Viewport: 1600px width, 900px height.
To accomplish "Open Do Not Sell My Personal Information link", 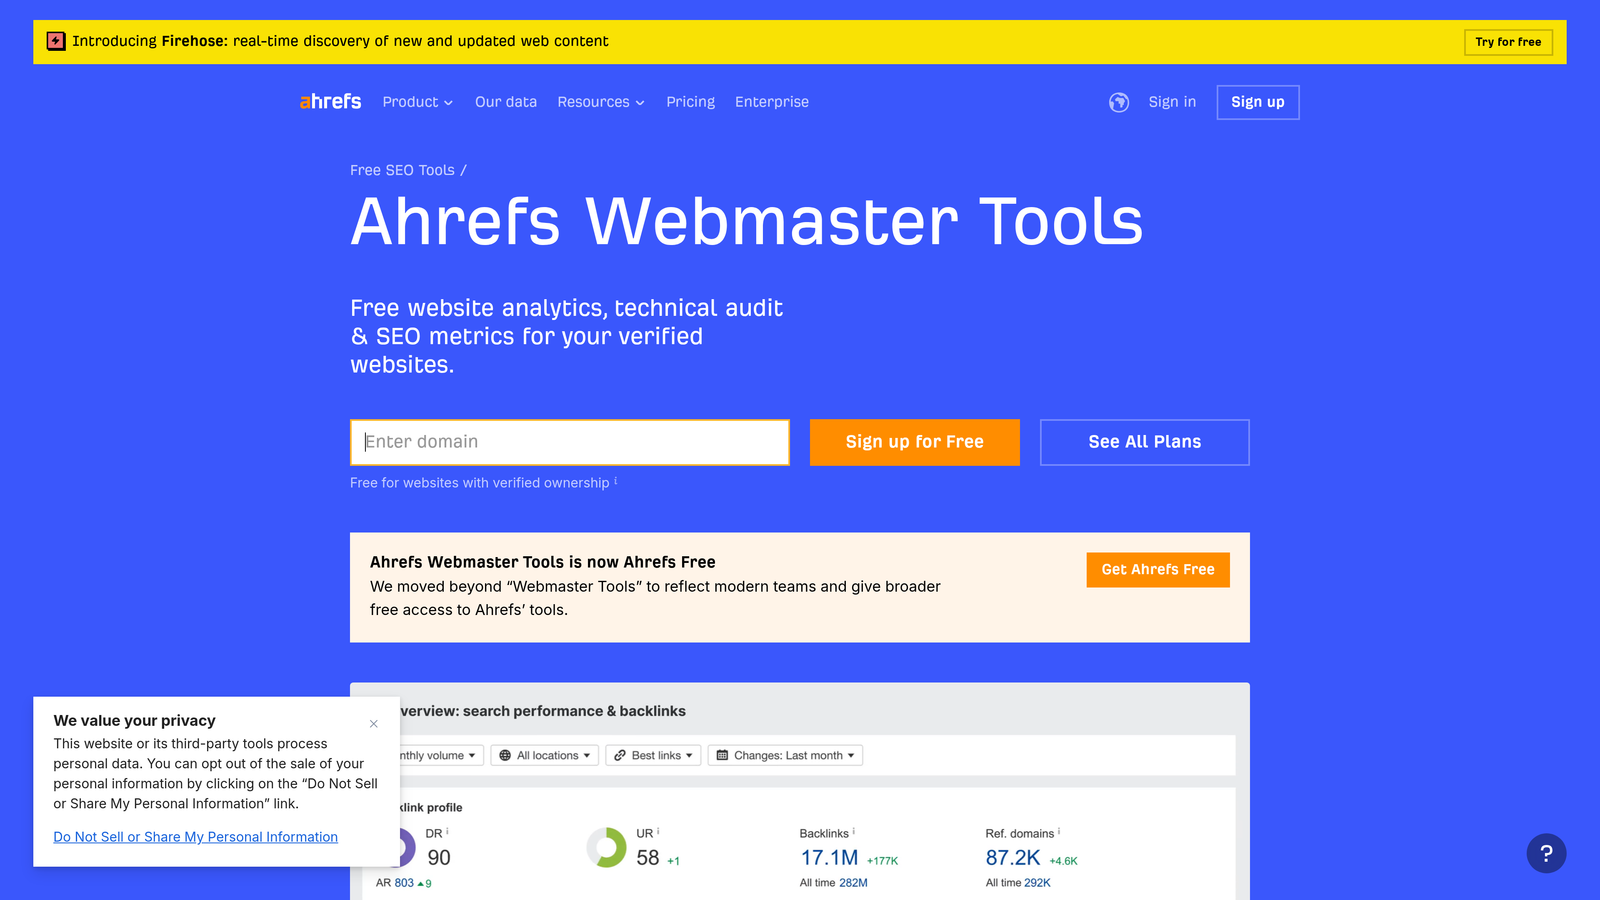I will (x=195, y=837).
